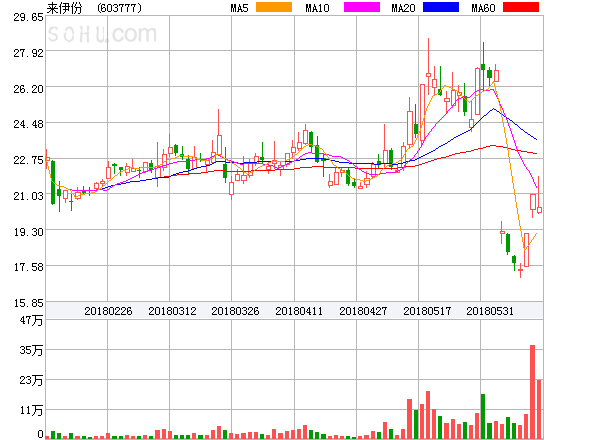Click the 20180226 date label
This screenshot has height=440, width=600.
108,311
